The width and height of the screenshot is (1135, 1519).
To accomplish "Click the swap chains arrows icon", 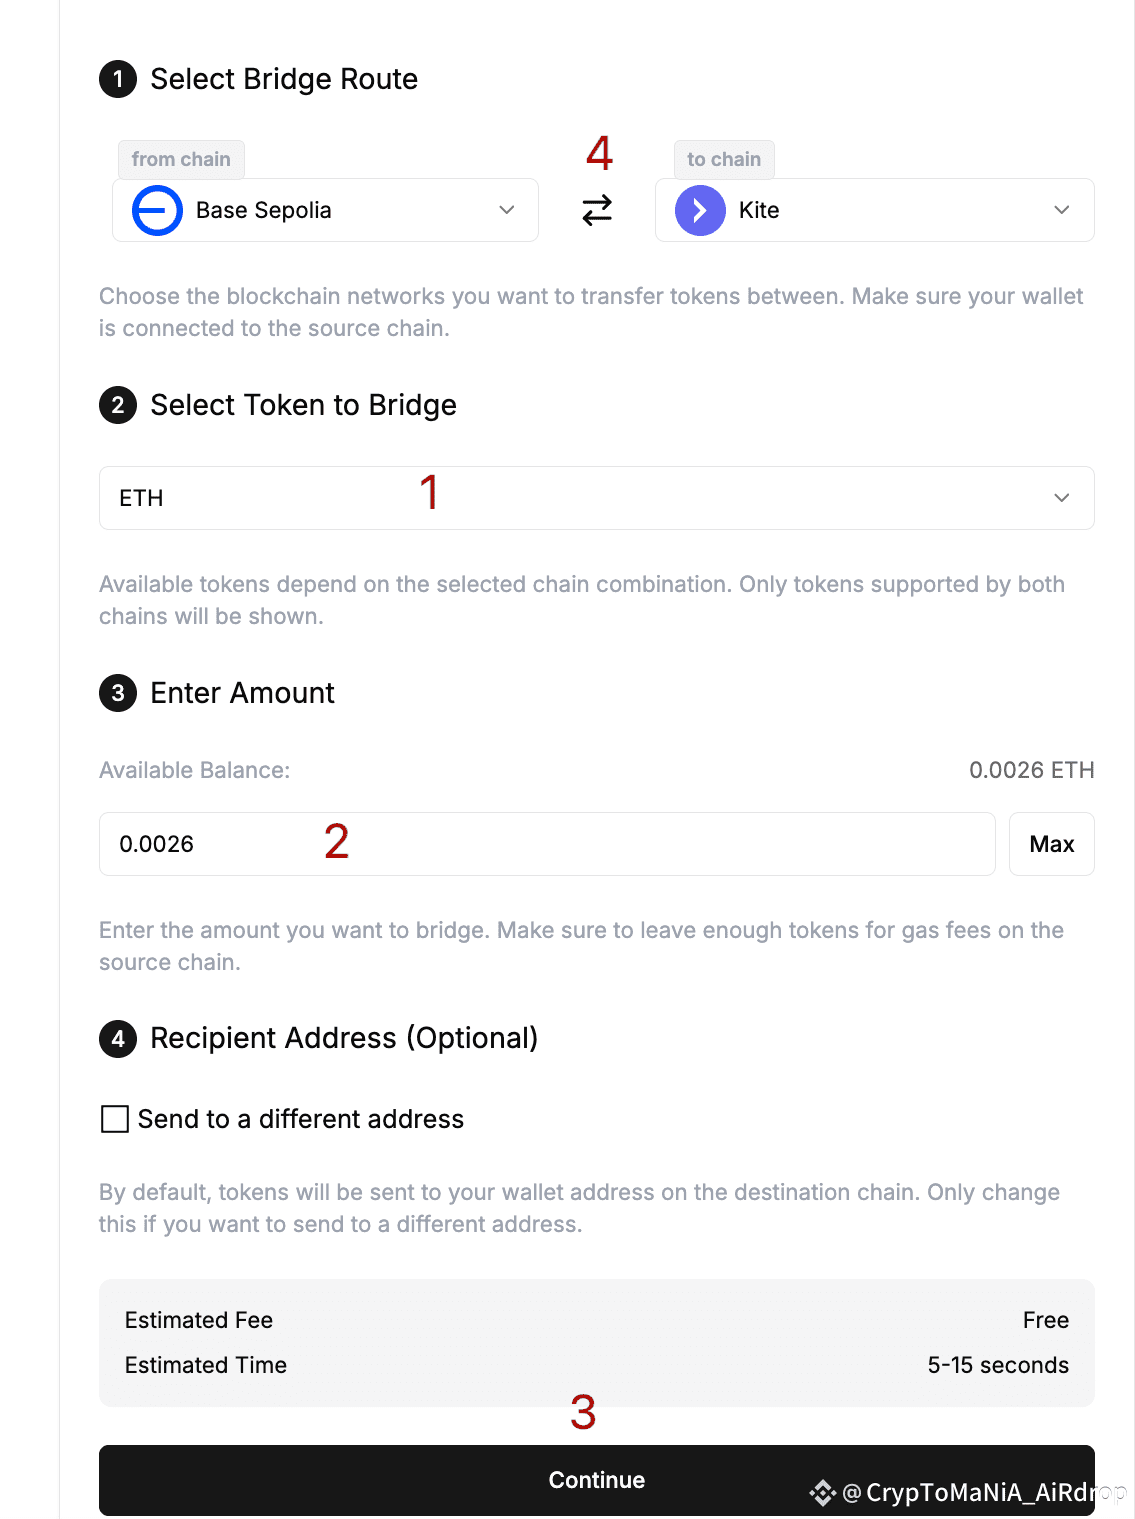I will point(597,210).
